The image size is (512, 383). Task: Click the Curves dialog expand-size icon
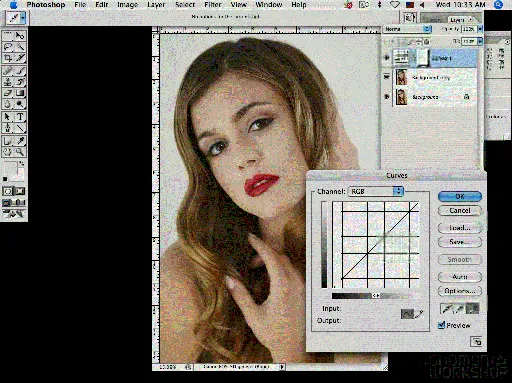(476, 342)
